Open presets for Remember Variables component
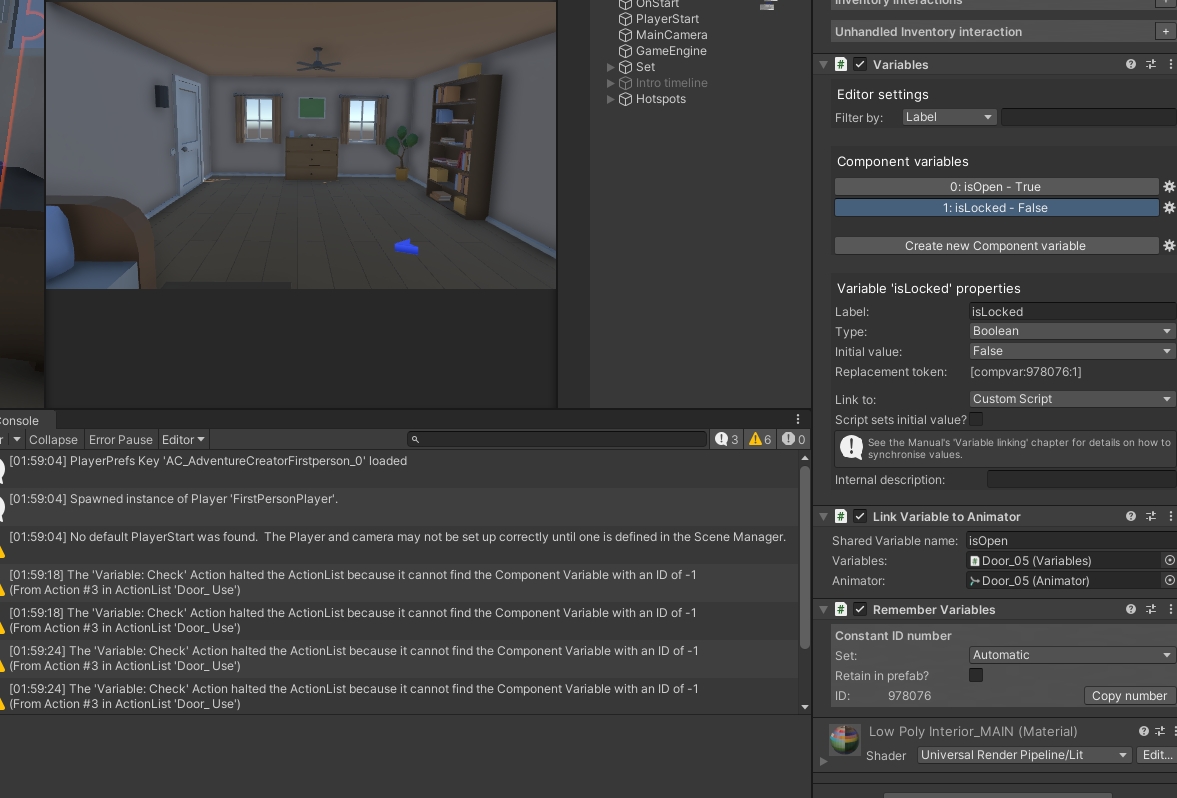 pyautogui.click(x=1151, y=610)
